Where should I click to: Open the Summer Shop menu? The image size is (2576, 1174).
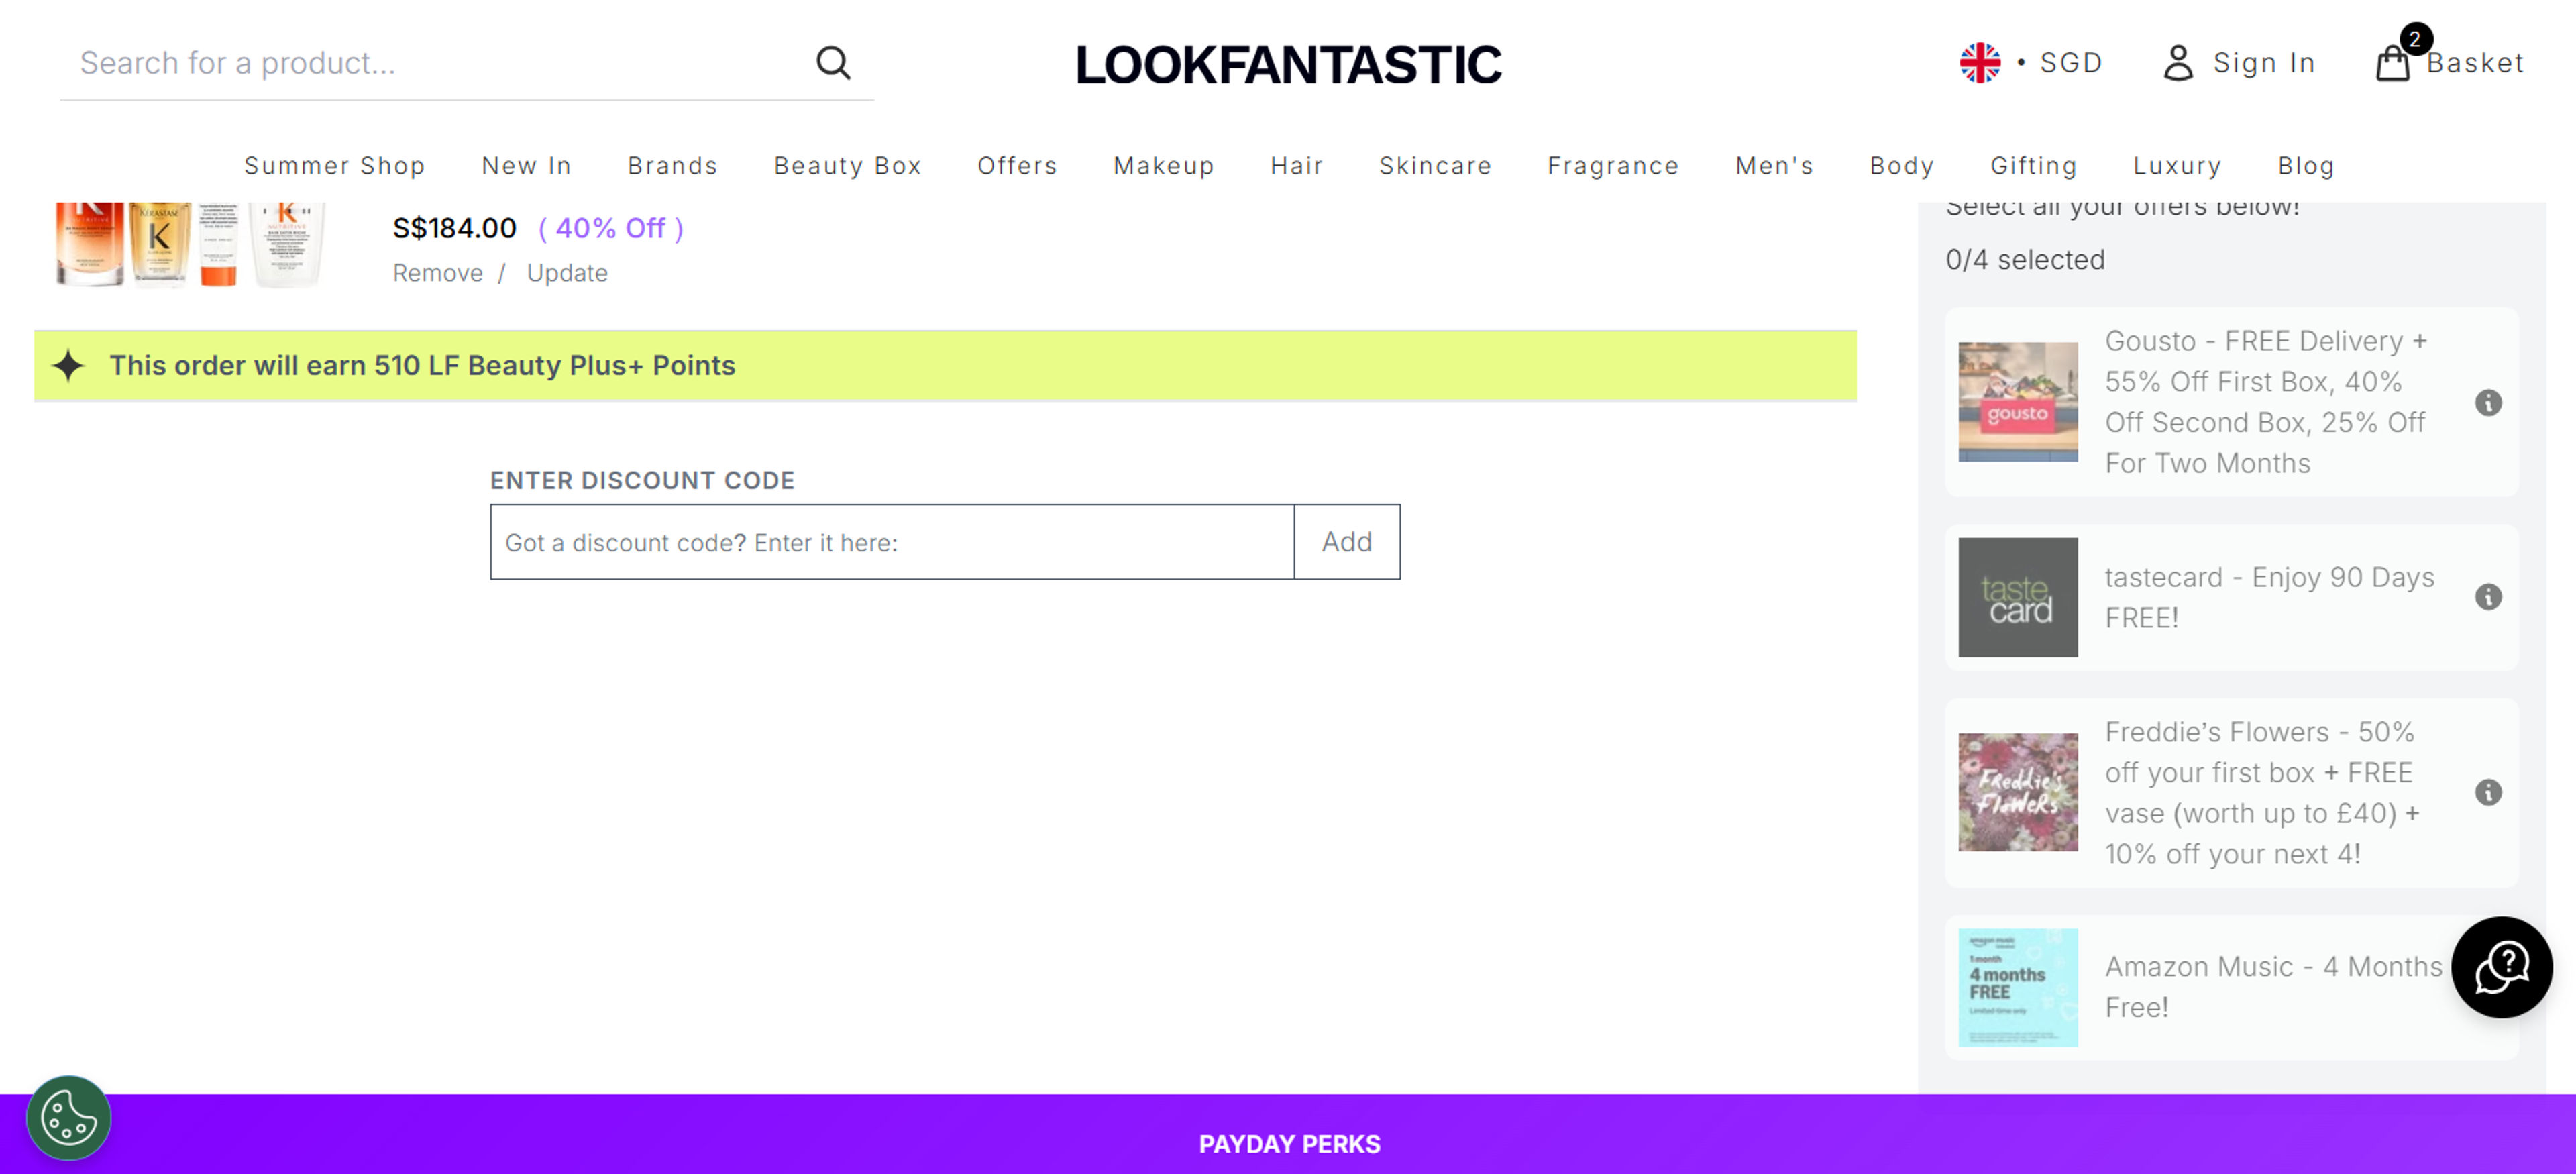pyautogui.click(x=334, y=166)
